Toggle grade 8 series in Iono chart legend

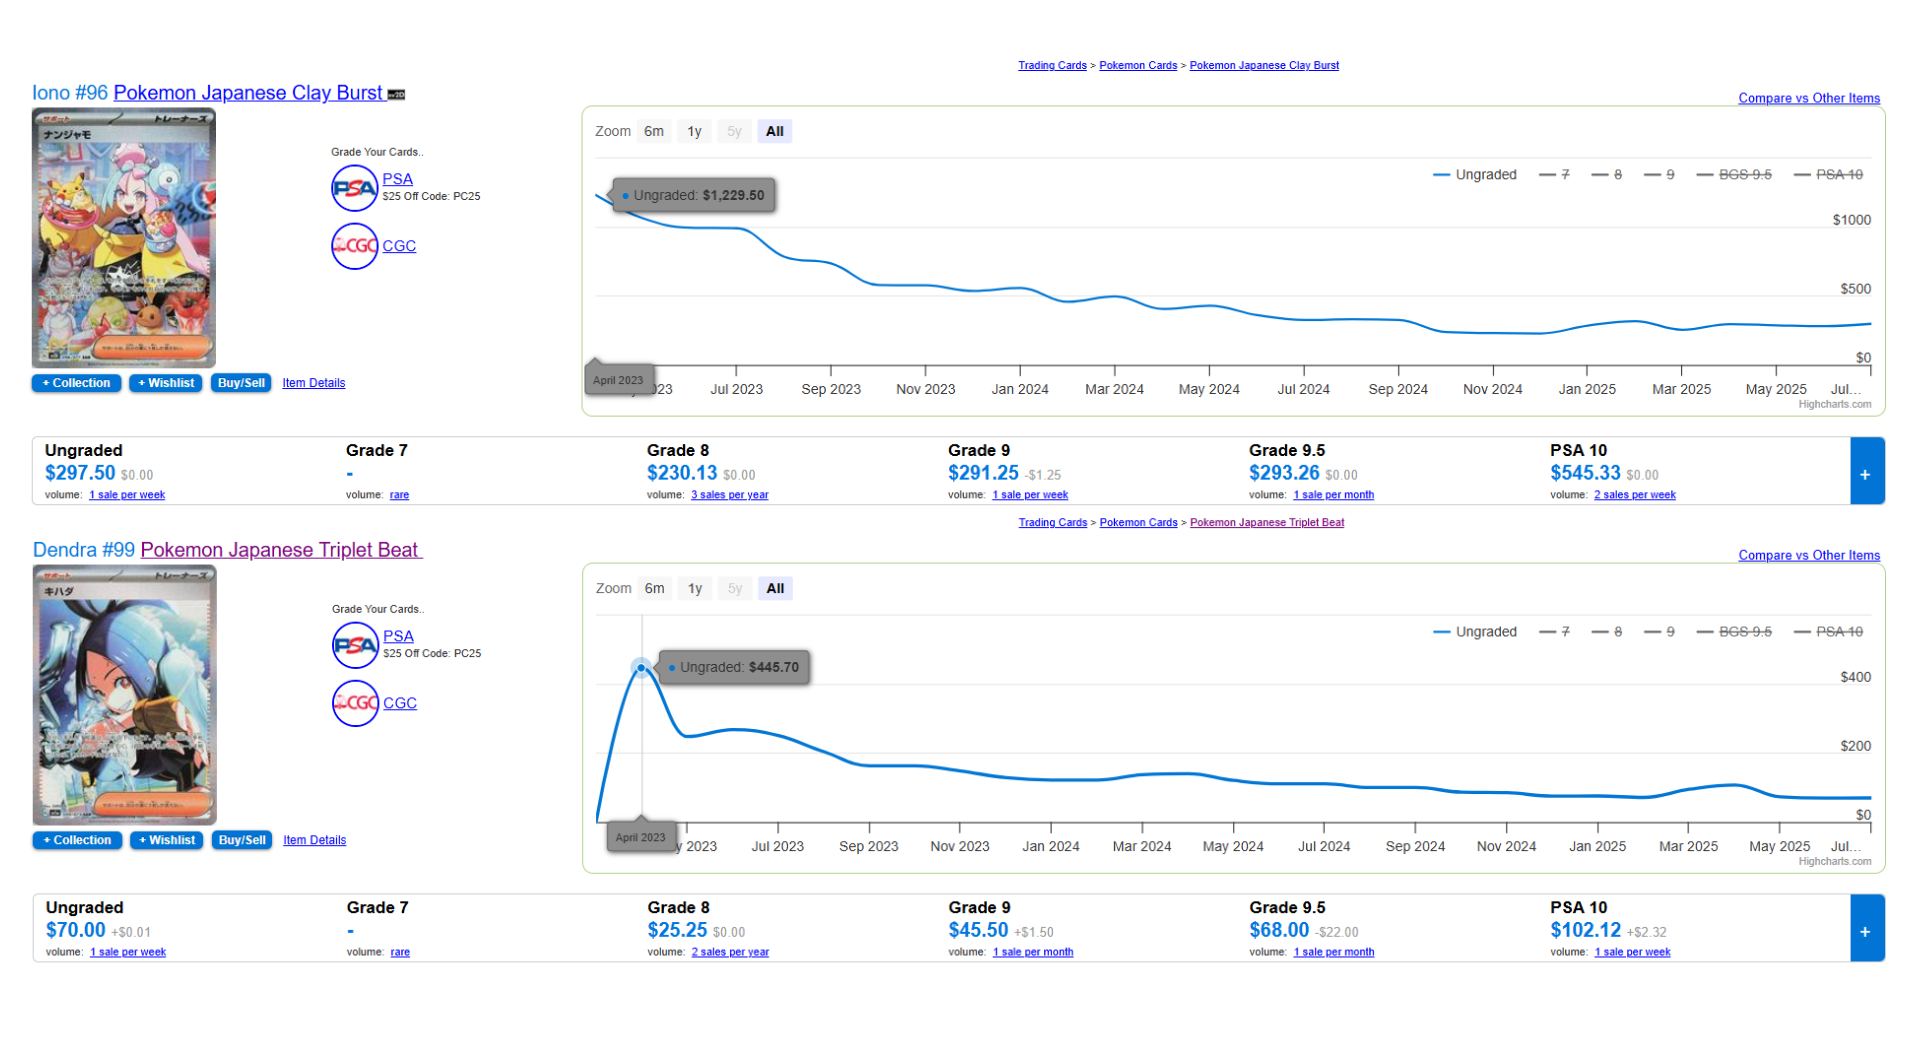(x=1607, y=175)
